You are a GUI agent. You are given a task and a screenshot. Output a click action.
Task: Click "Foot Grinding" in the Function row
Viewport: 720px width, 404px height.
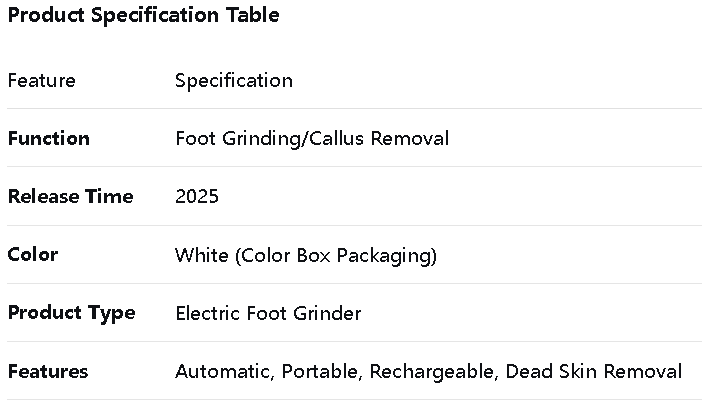237,138
